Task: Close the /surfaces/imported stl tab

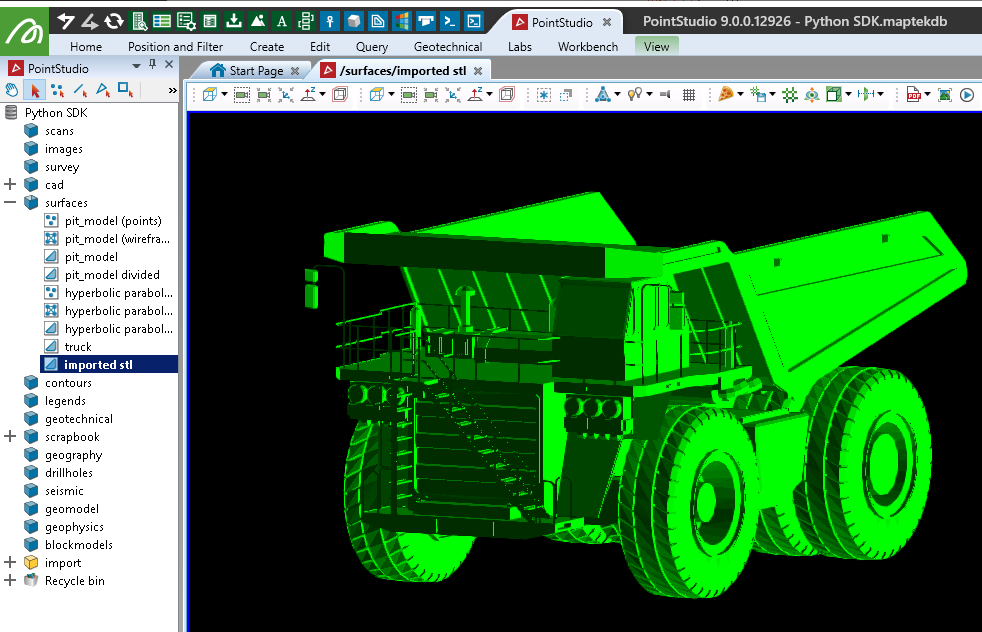Action: coord(478,71)
